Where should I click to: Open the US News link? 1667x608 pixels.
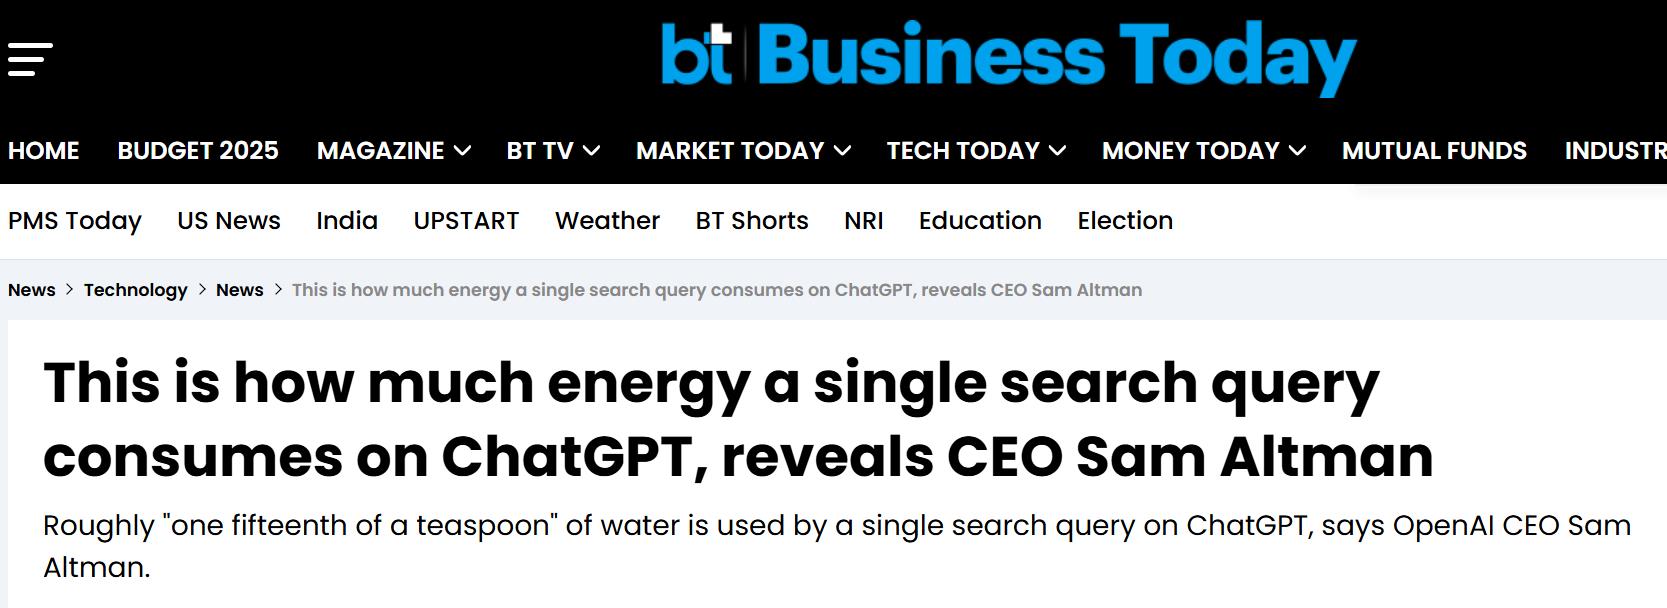pyautogui.click(x=229, y=221)
